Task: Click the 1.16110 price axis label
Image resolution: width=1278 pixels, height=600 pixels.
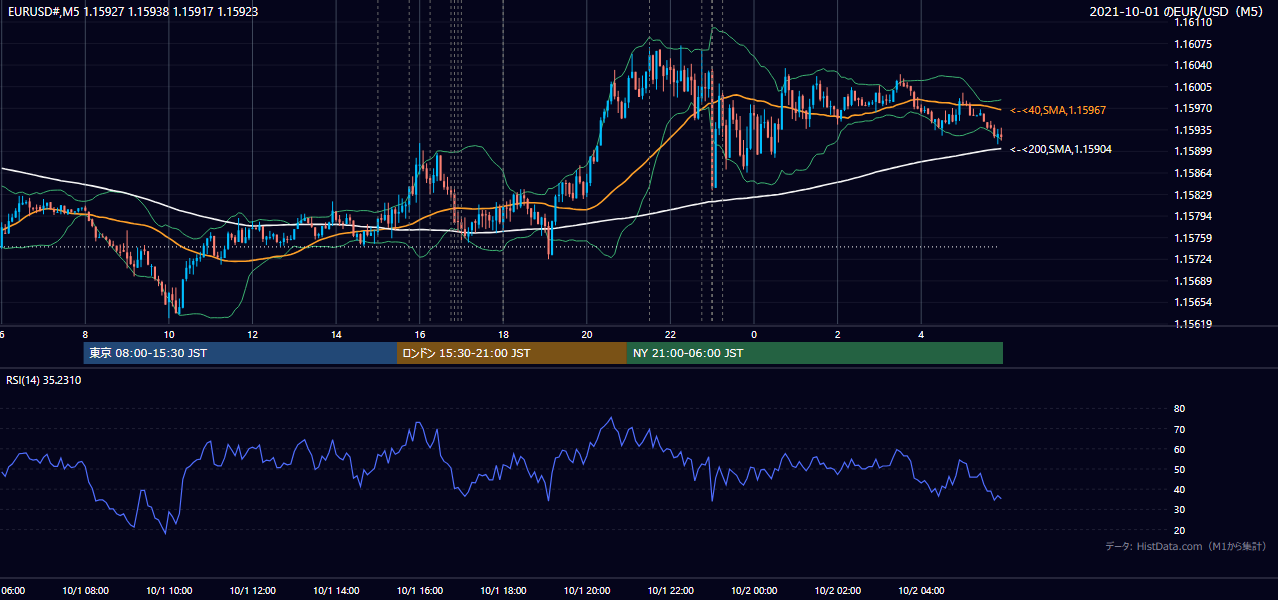Action: pyautogui.click(x=1194, y=22)
